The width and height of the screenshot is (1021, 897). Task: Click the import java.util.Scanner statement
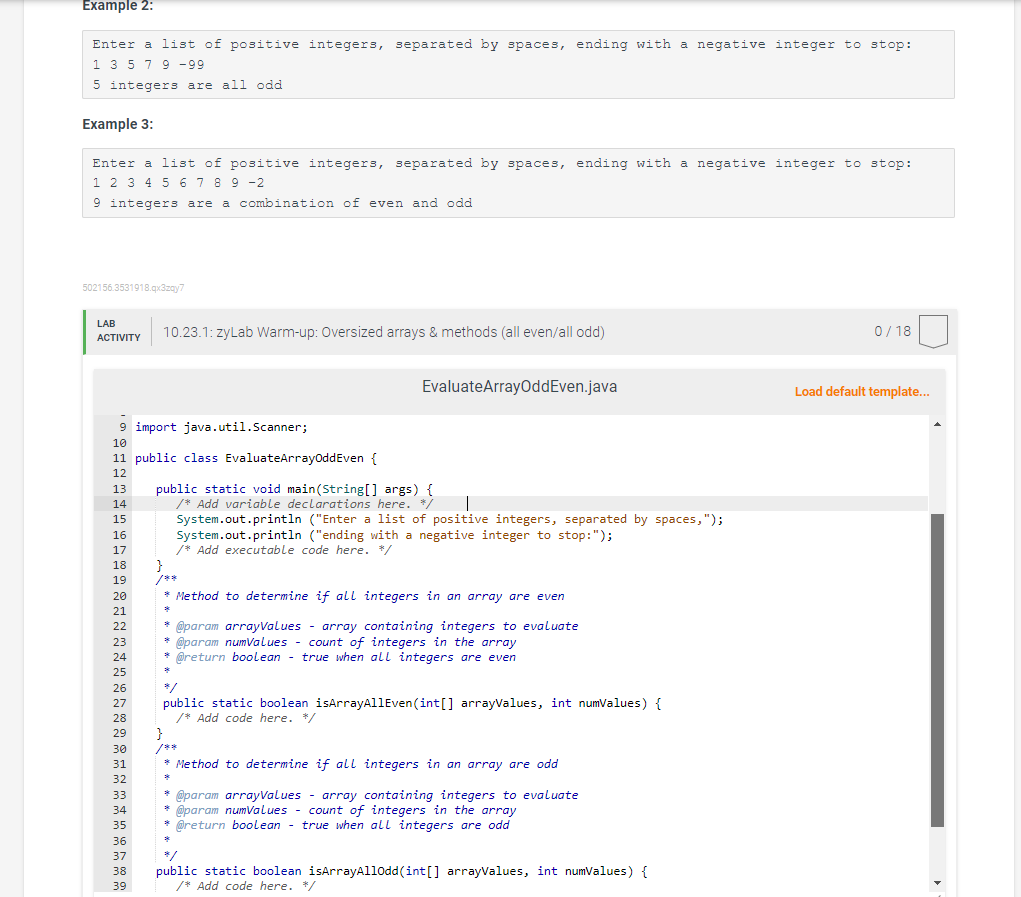[x=222, y=426]
